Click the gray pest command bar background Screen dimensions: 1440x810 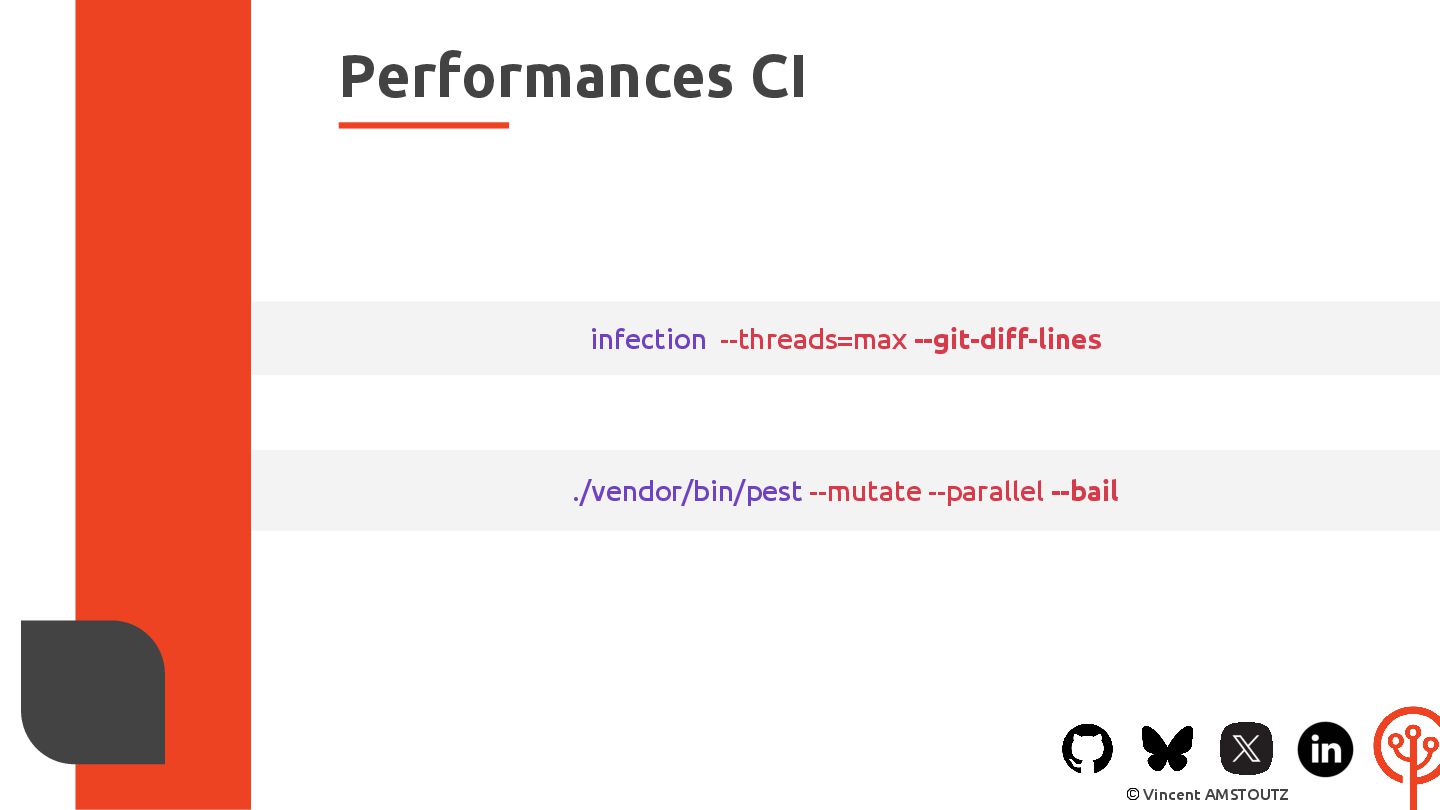coord(400,491)
